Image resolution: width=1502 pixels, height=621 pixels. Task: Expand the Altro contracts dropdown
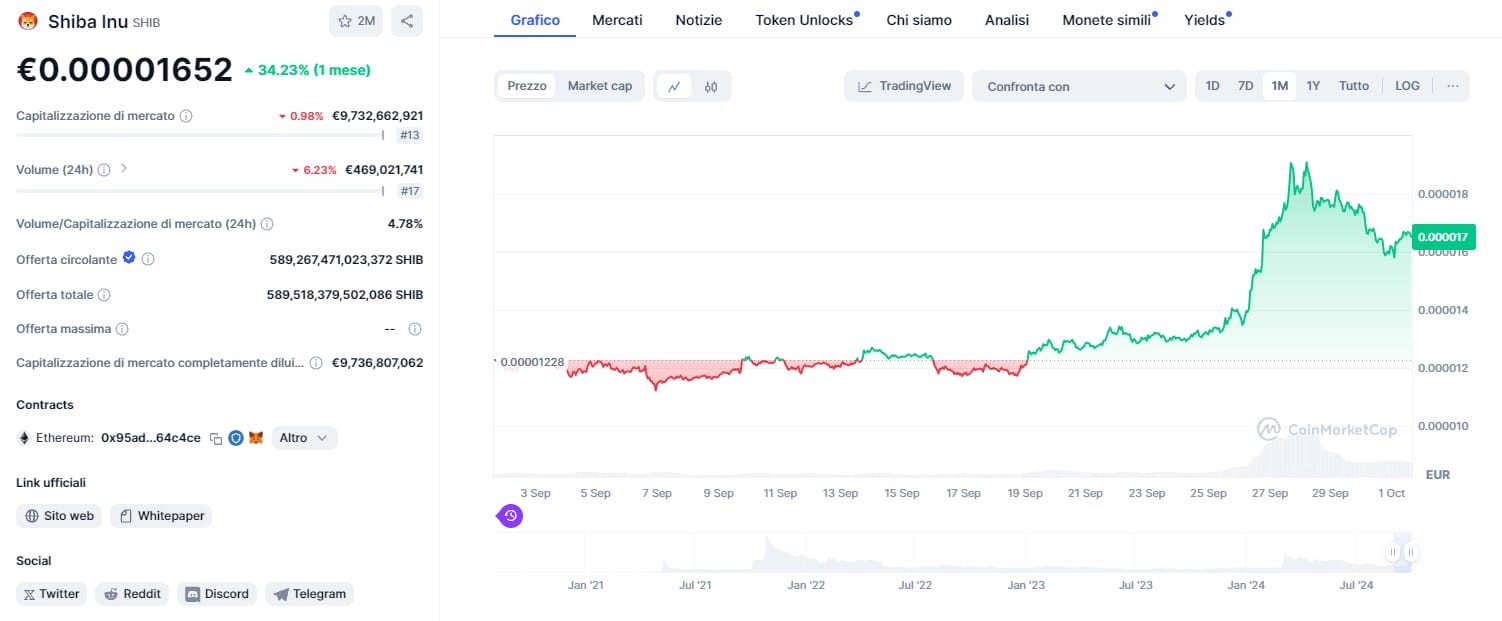pyautogui.click(x=304, y=438)
